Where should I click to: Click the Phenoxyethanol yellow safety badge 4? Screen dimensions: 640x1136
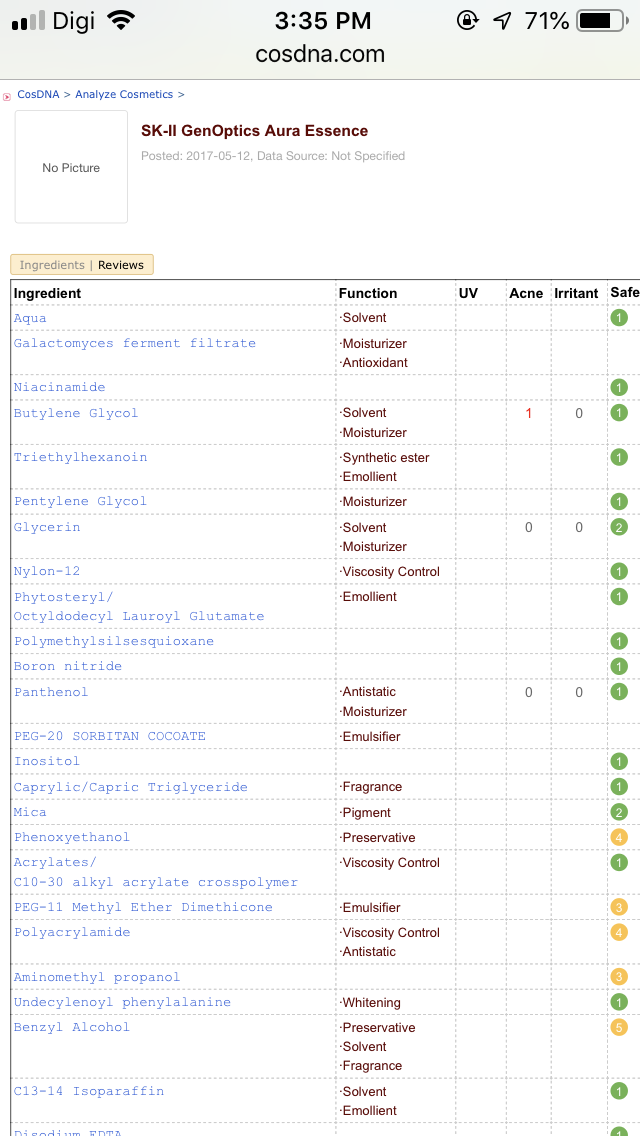pos(619,838)
